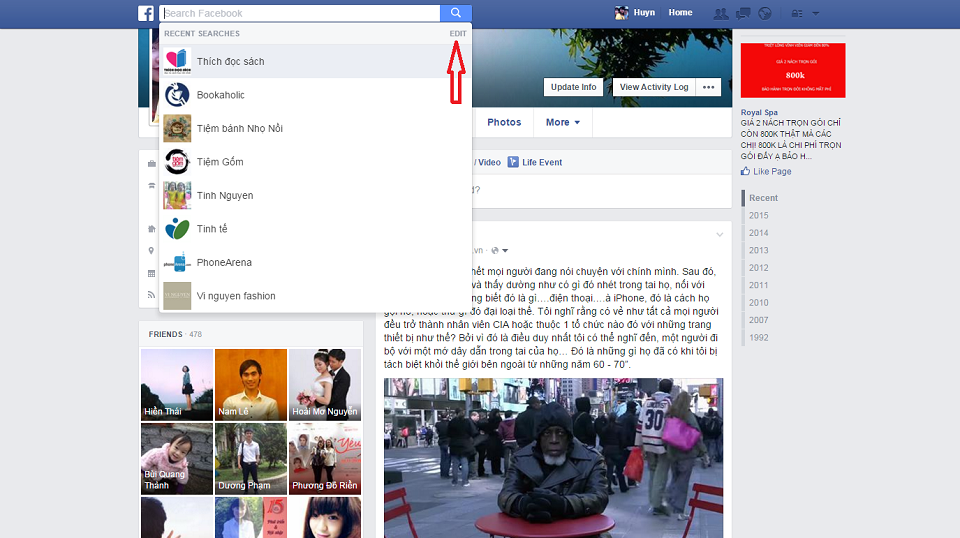Viewport: 960px width, 538px height.
Task: Open Tiệm Gốm page icon
Action: pos(177,162)
